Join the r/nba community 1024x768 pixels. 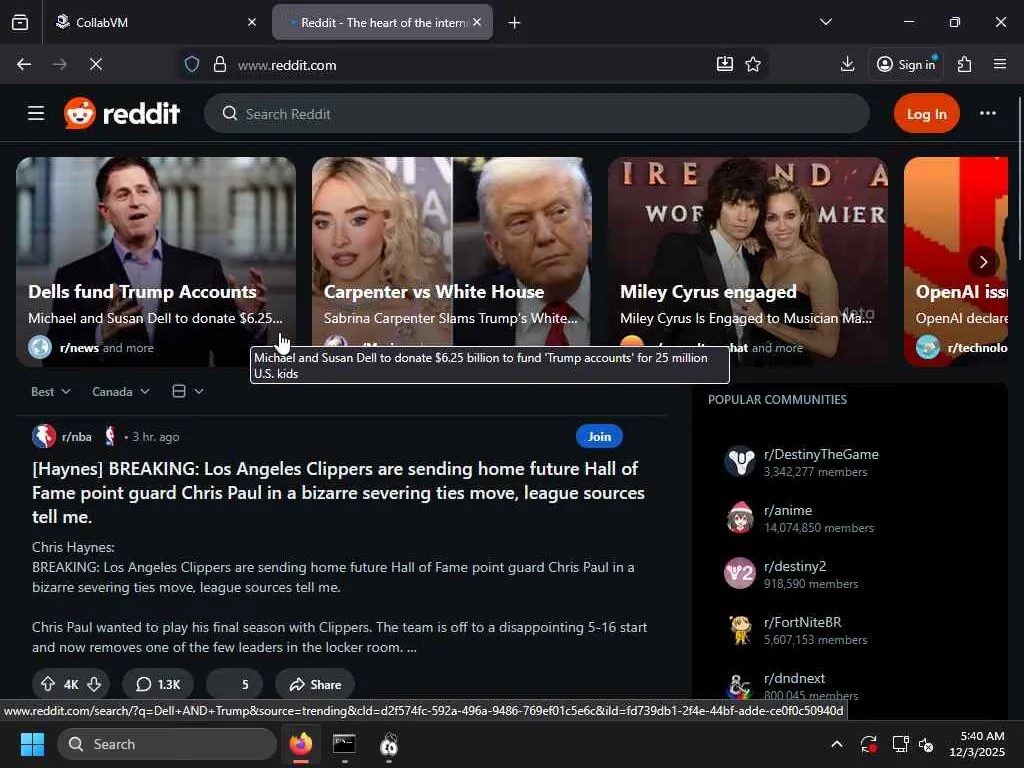599,436
